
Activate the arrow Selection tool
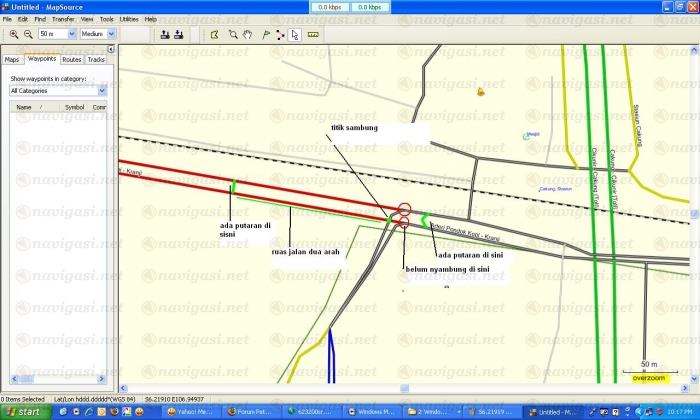(x=296, y=33)
